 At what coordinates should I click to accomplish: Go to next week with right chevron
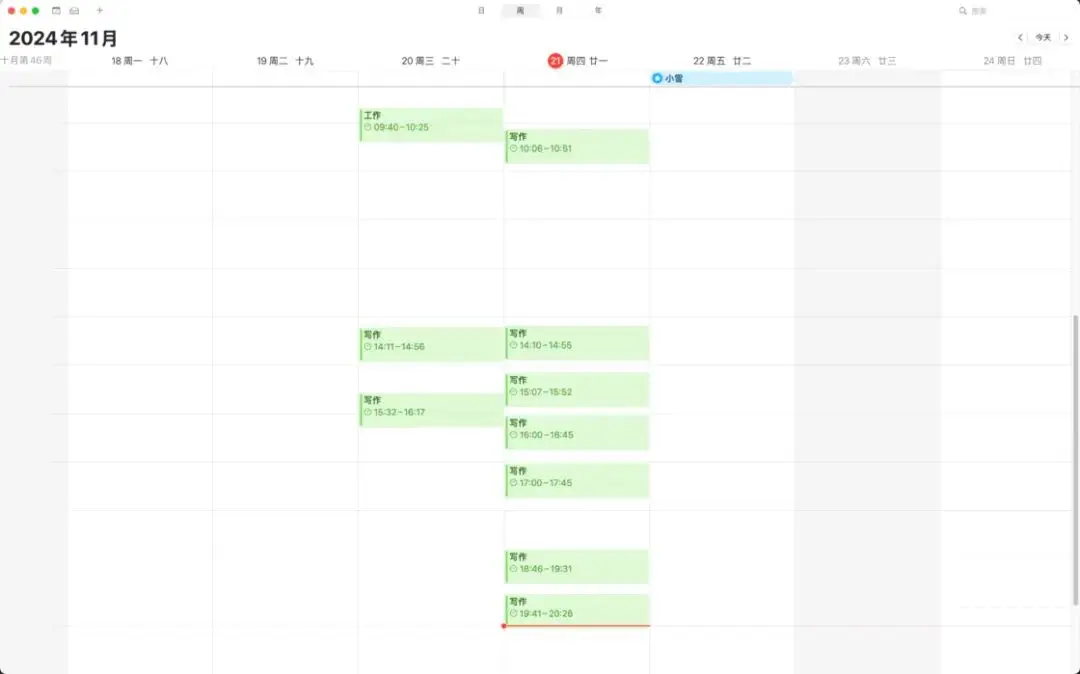1067,37
